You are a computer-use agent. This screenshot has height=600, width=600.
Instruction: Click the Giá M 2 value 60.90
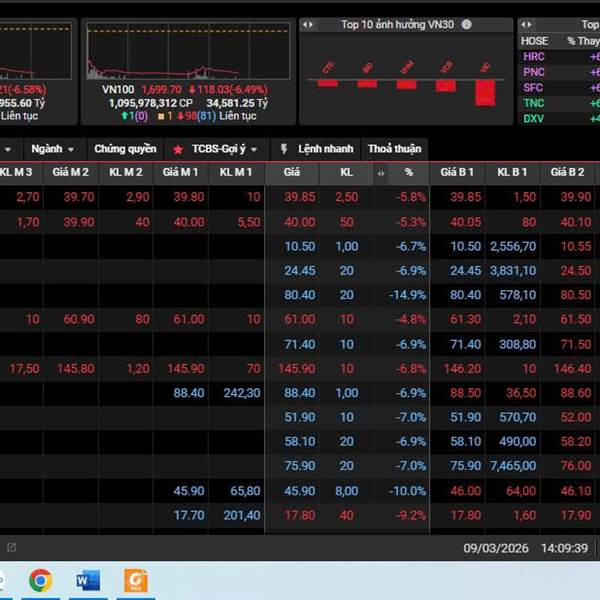tap(79, 320)
